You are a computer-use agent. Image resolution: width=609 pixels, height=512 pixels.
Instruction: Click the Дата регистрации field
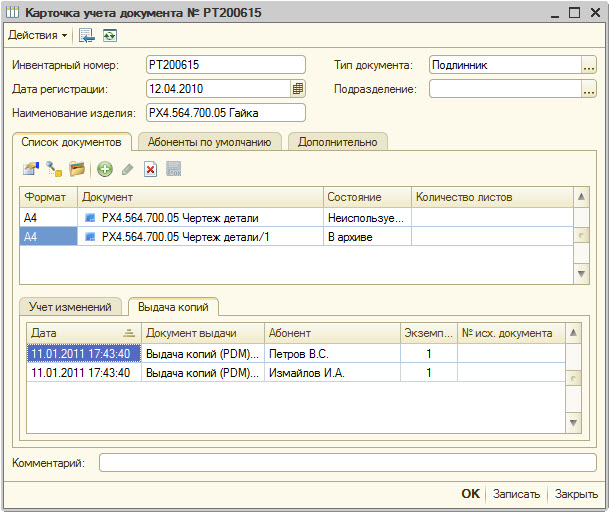tap(219, 89)
